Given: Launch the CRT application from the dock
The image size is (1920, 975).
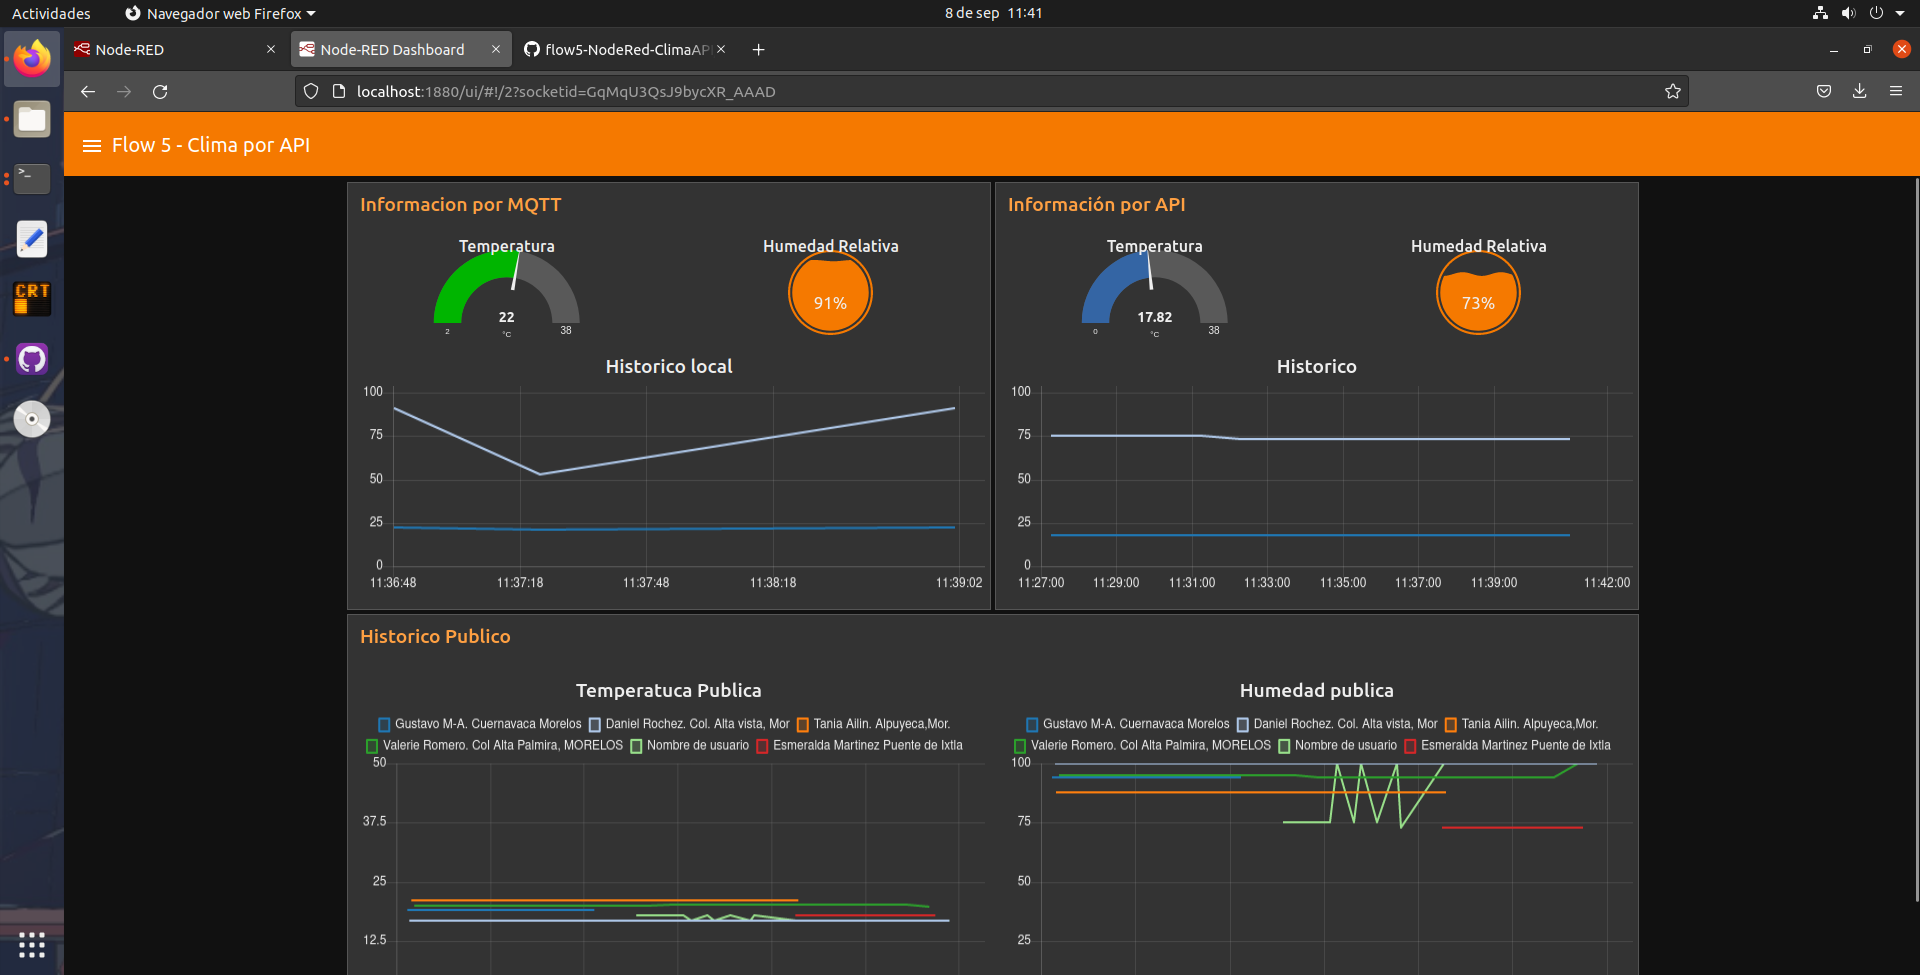Looking at the screenshot, I should (x=31, y=298).
